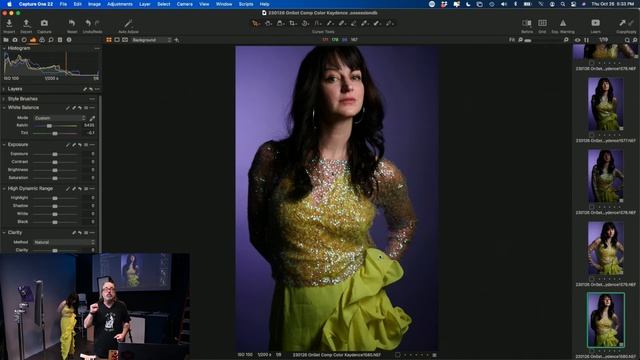Toggle the browser pause icon beside the eye

pos(587,40)
